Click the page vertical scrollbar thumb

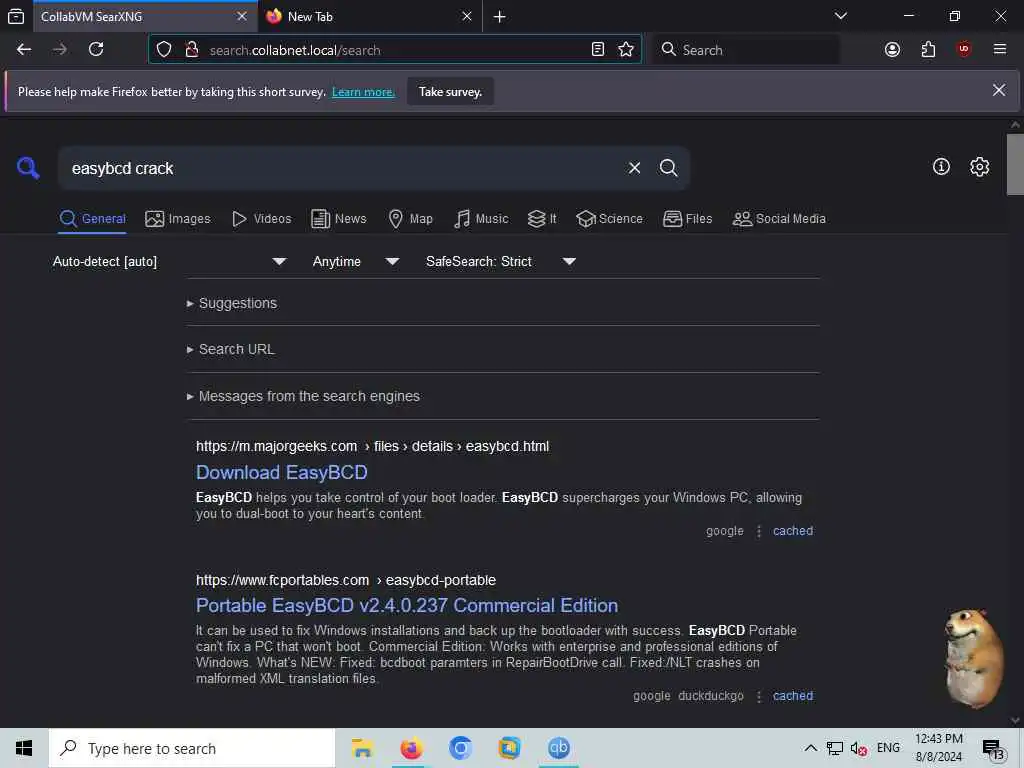[x=1015, y=164]
